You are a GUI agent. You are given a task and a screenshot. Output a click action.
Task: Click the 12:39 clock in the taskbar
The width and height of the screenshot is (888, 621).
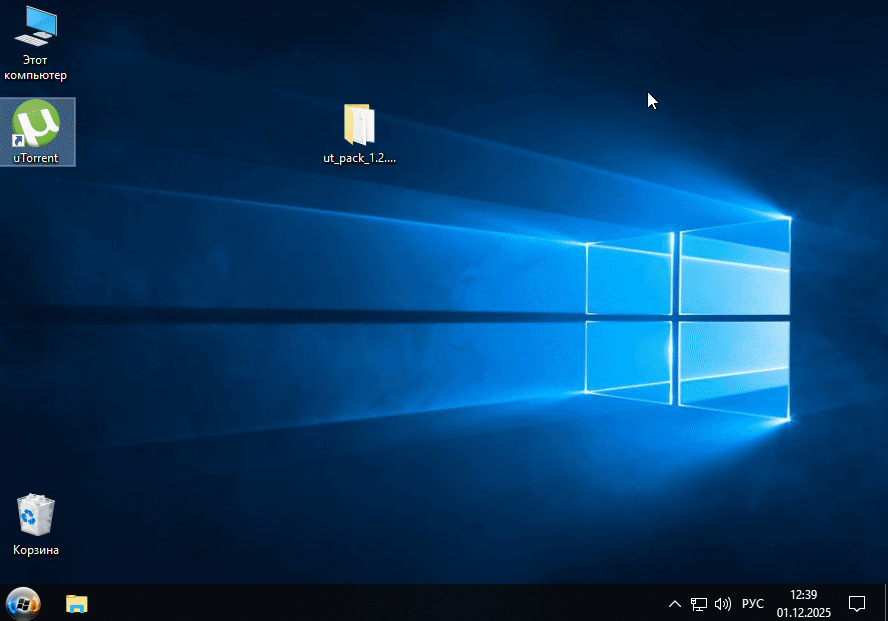point(803,595)
